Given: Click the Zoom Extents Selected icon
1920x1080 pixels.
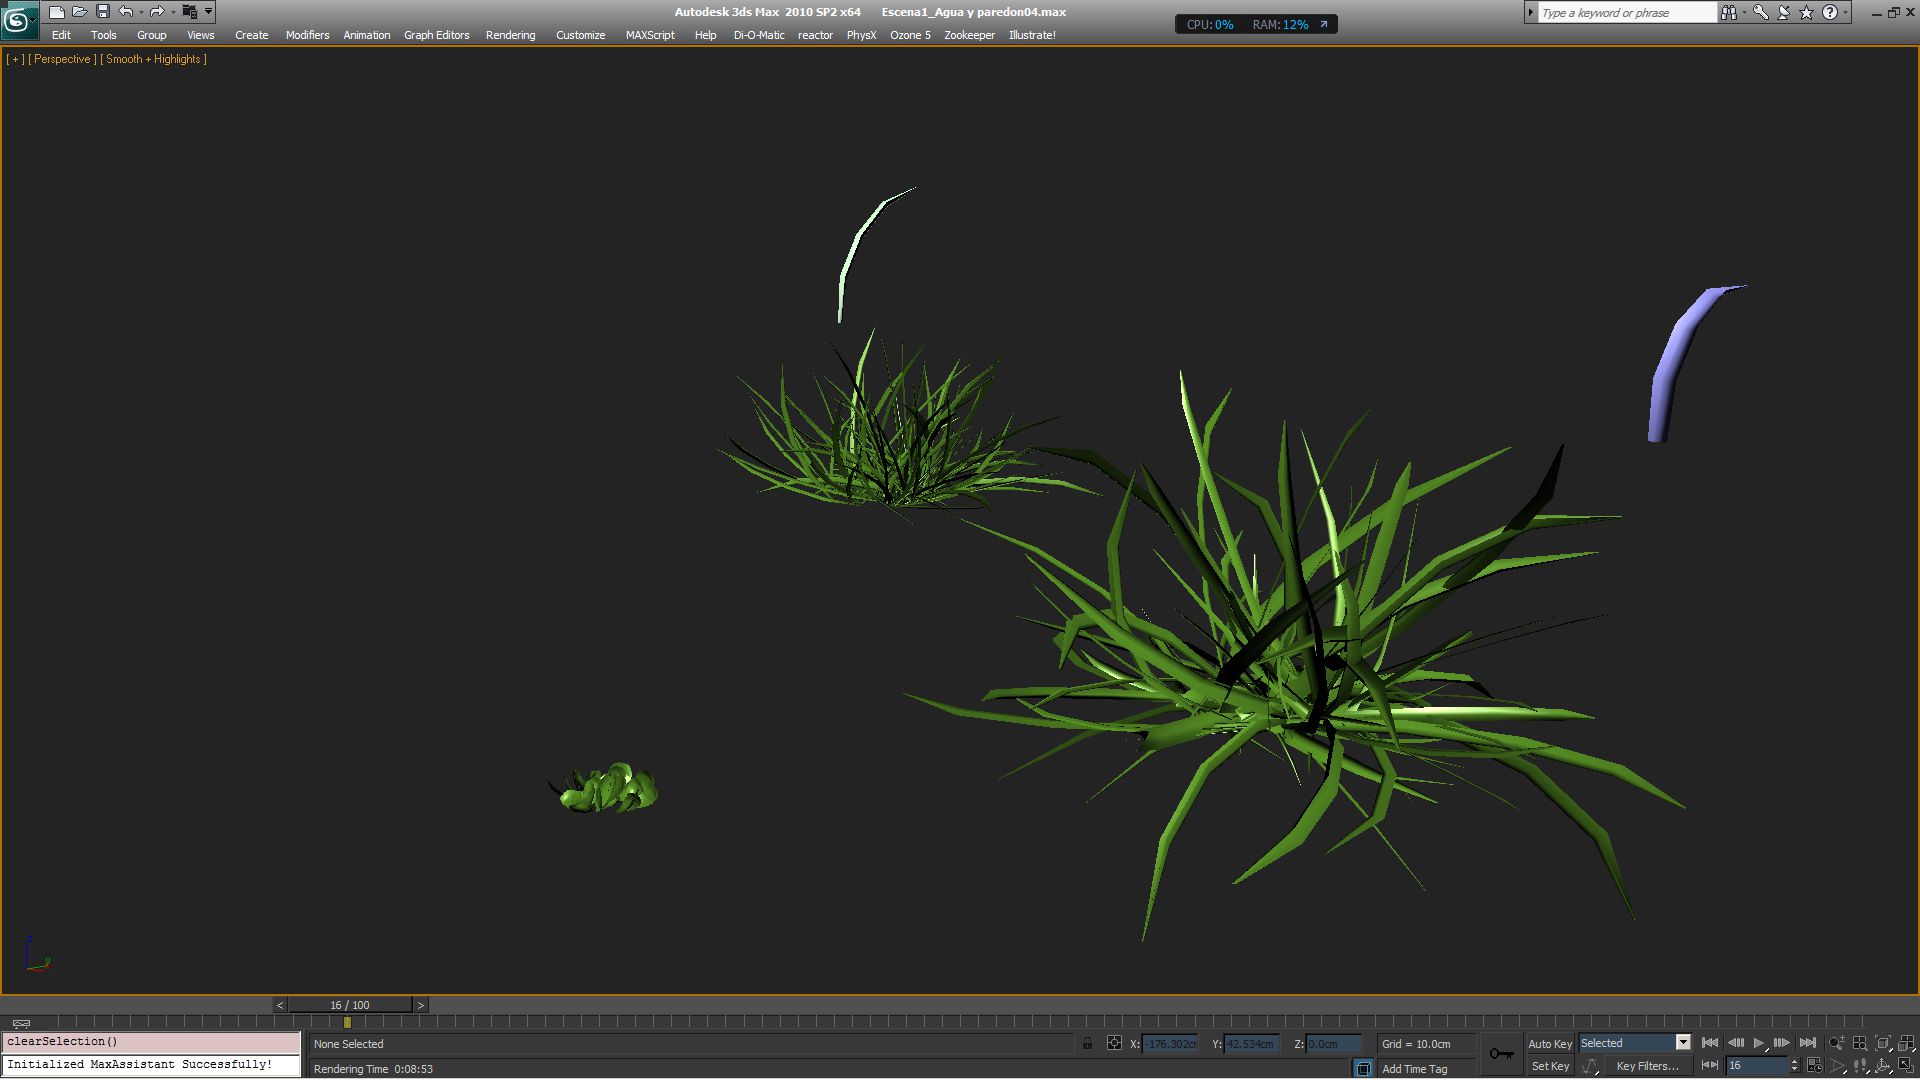Looking at the screenshot, I should (1882, 1043).
